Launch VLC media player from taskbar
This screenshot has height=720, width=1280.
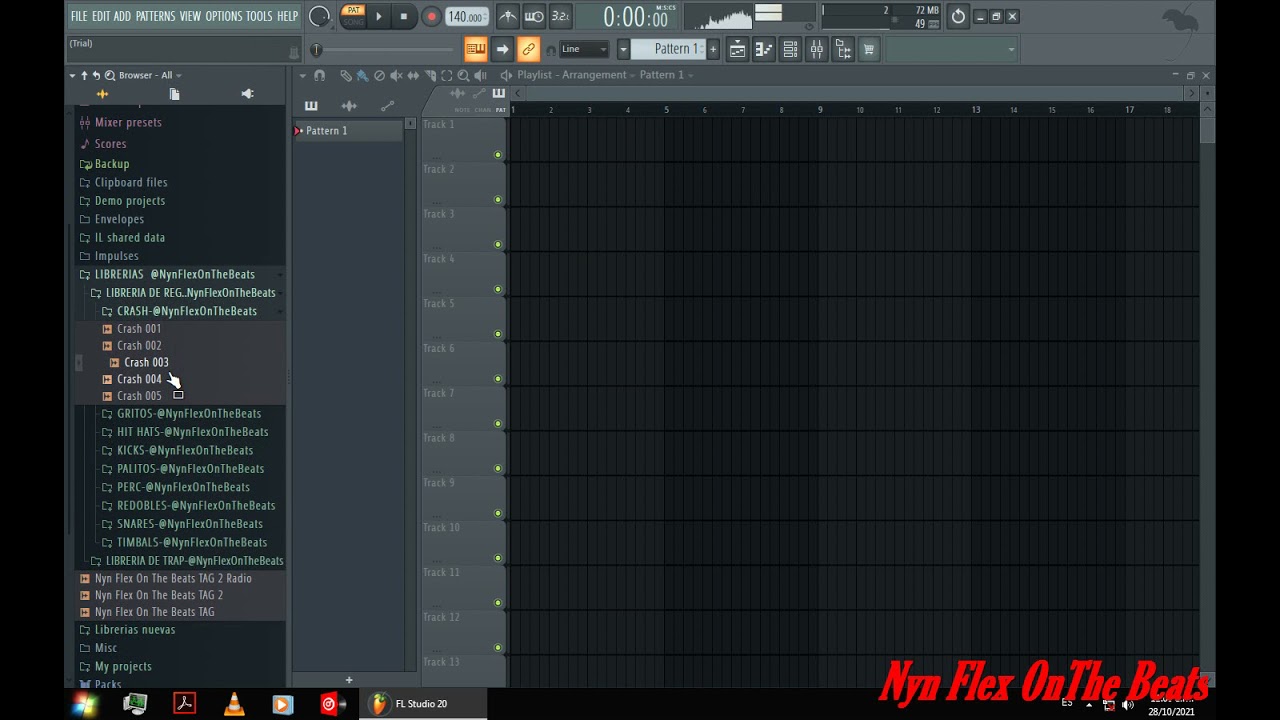(x=233, y=704)
